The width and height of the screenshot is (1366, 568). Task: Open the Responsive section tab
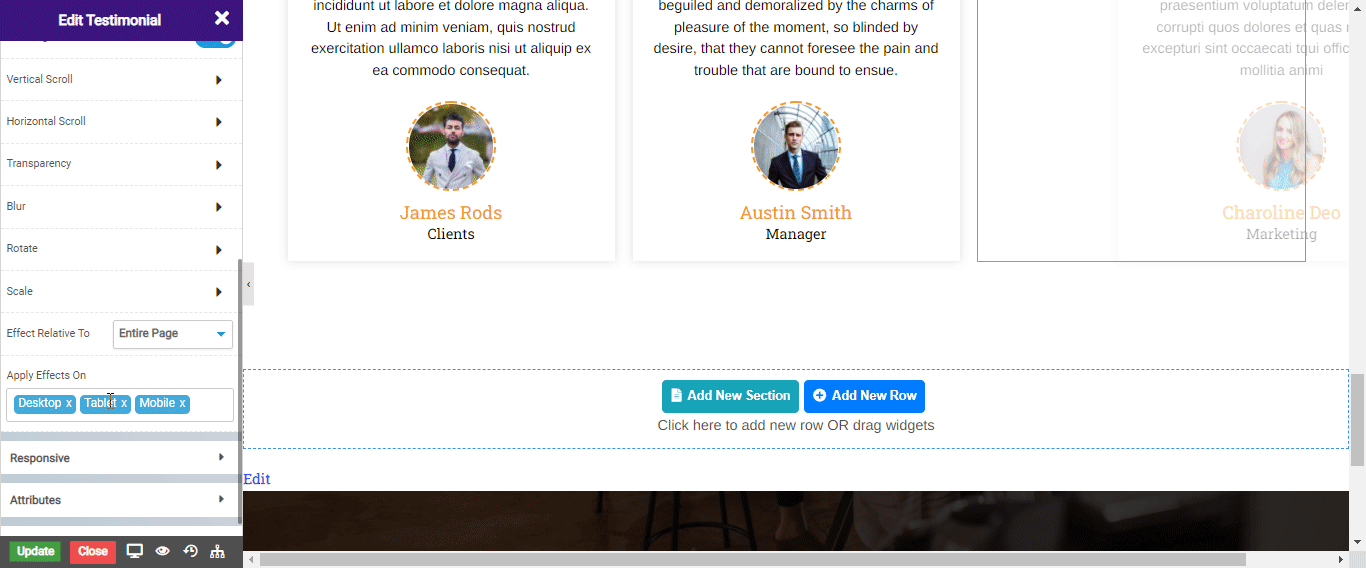(x=120, y=458)
